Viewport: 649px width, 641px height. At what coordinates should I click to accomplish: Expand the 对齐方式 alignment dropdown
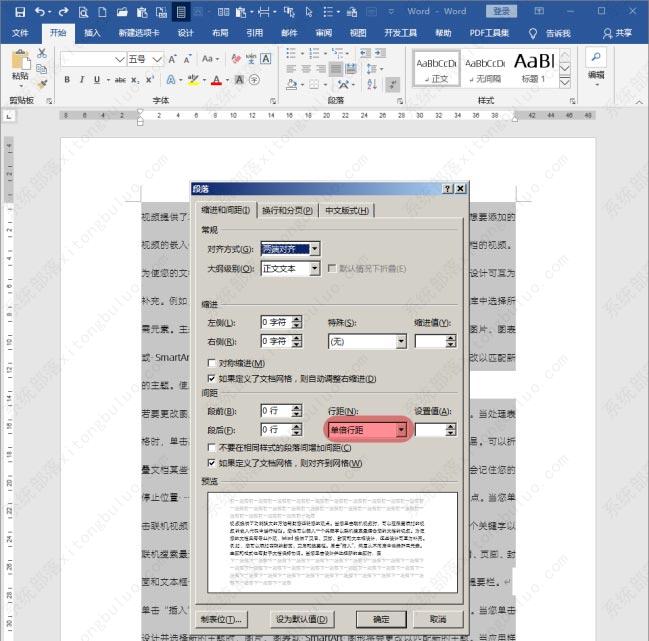315,249
